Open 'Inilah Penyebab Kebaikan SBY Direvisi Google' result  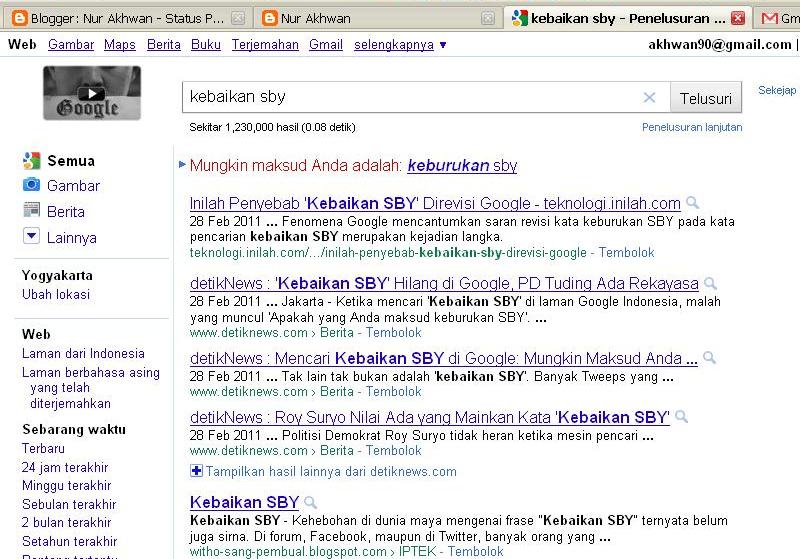pos(435,203)
